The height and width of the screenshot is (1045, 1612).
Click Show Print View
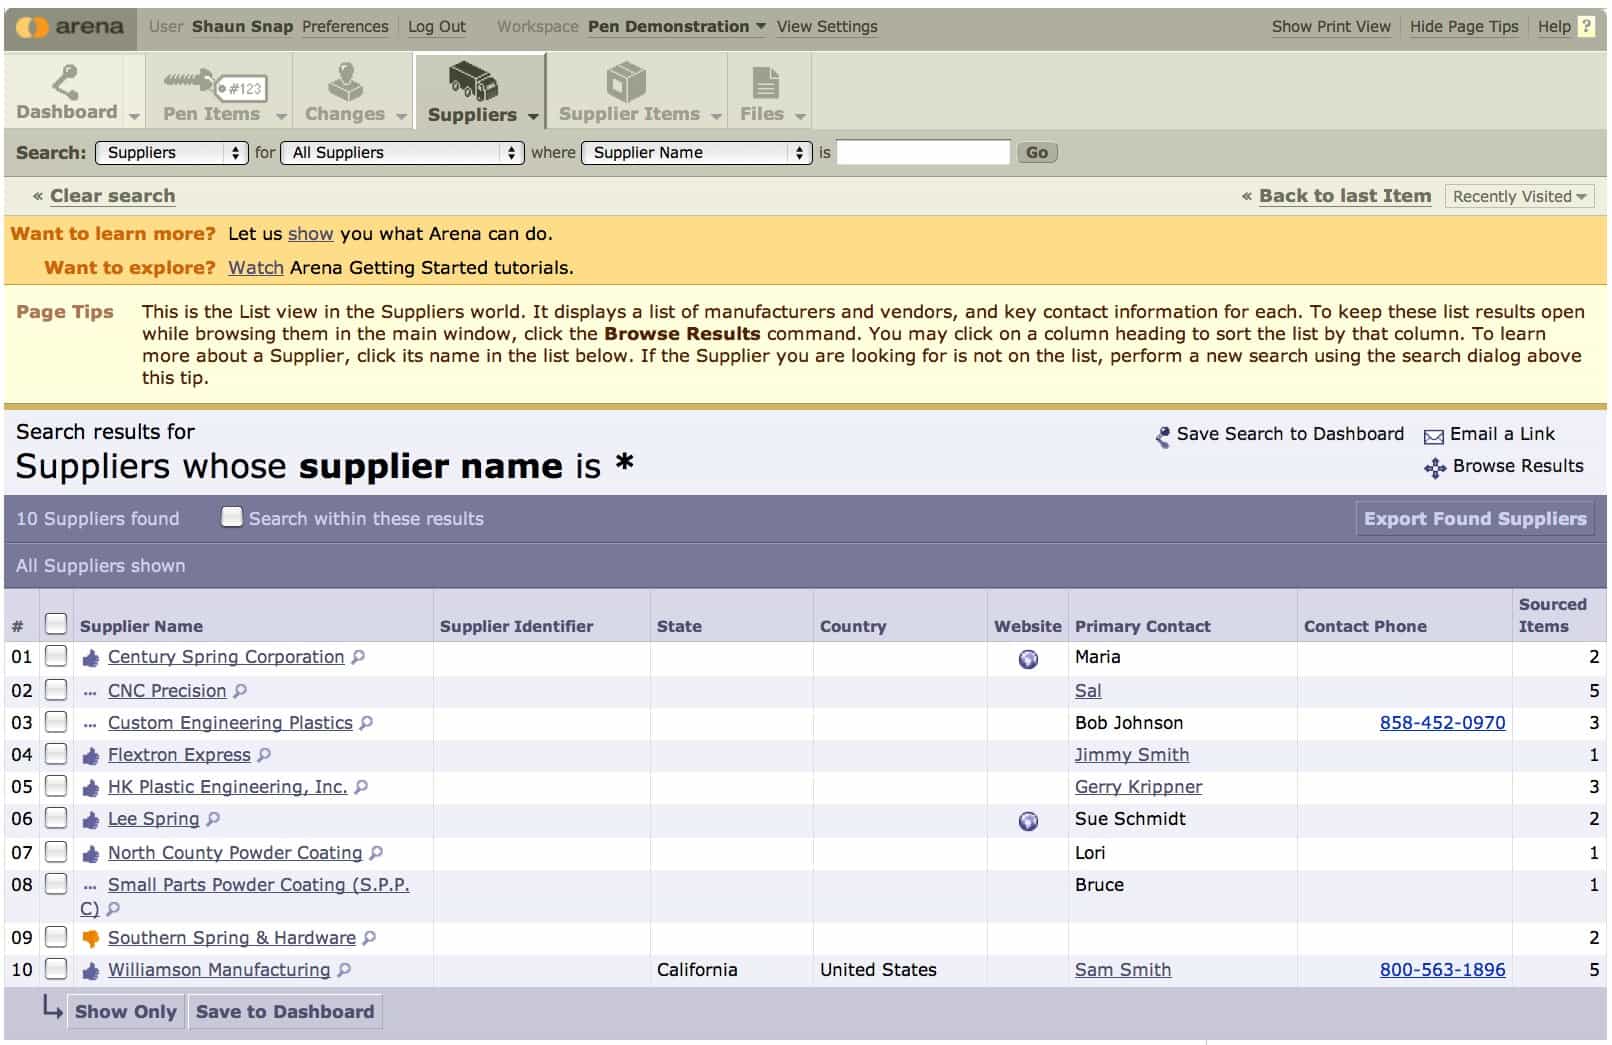click(x=1331, y=27)
